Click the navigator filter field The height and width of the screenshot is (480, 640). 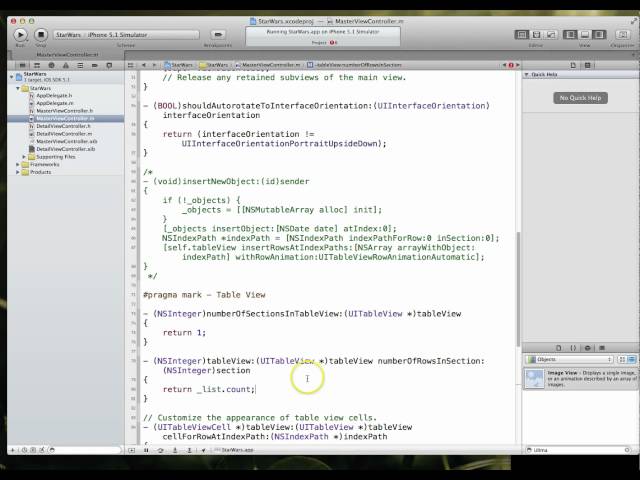pyautogui.click(x=86, y=450)
